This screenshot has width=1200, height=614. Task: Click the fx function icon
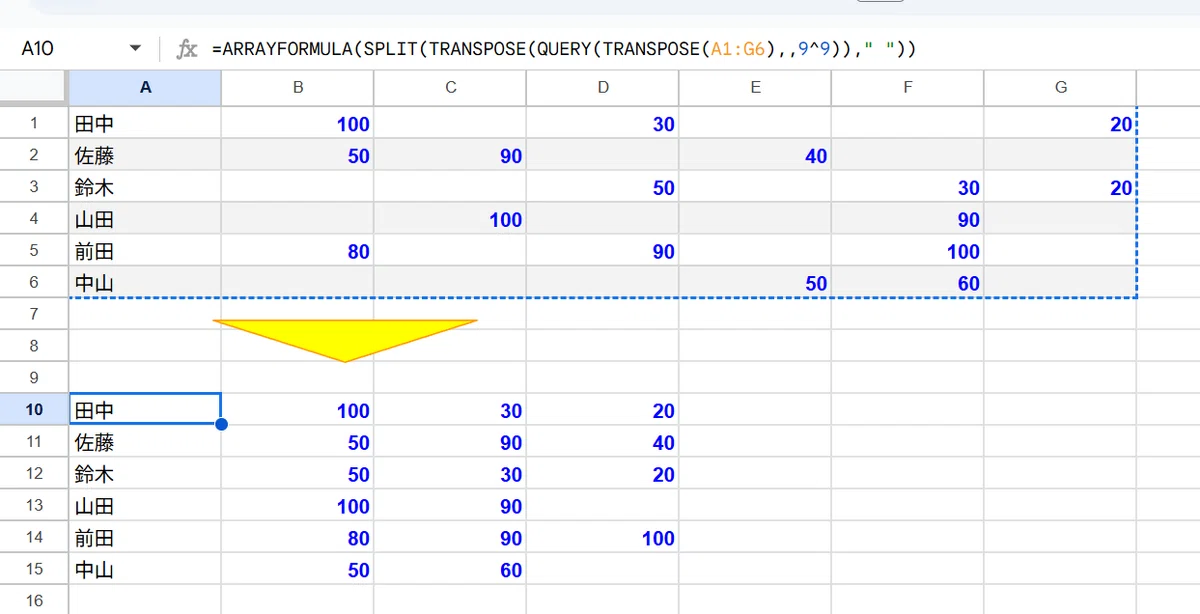(x=186, y=49)
